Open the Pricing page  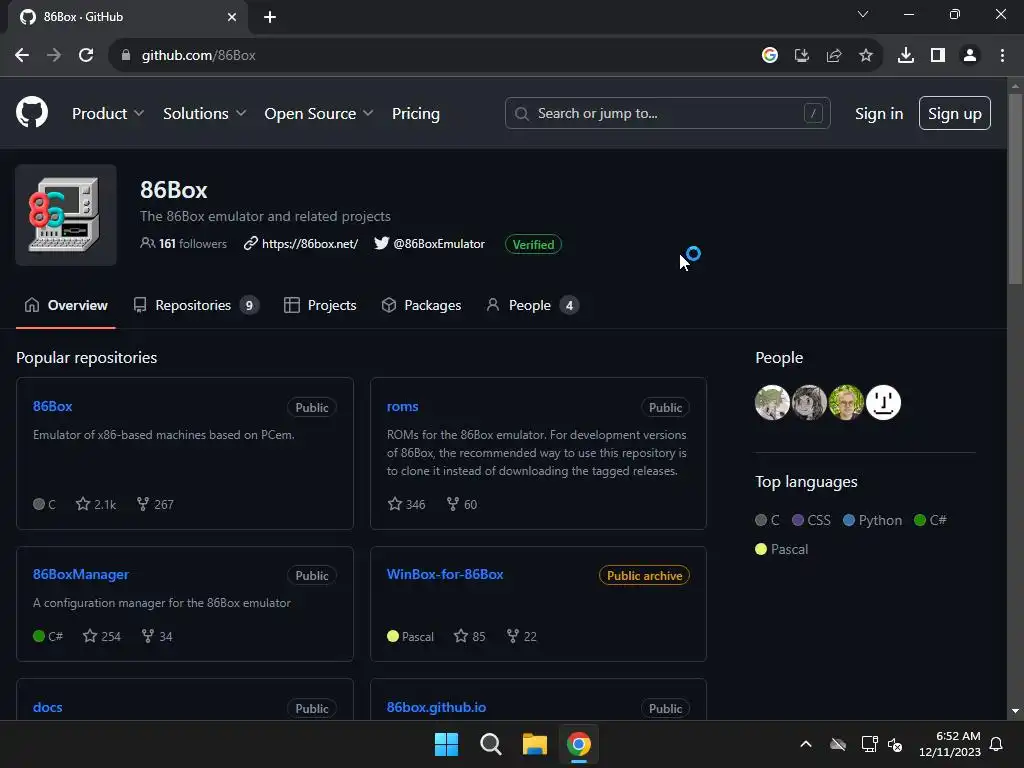[x=415, y=113]
